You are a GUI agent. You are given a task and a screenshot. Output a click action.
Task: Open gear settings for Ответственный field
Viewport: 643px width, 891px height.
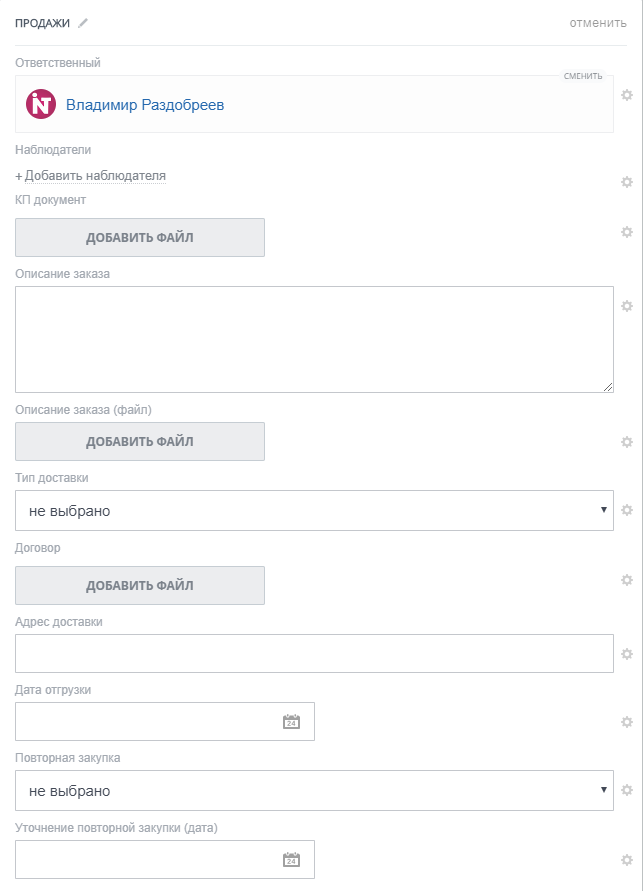(627, 95)
